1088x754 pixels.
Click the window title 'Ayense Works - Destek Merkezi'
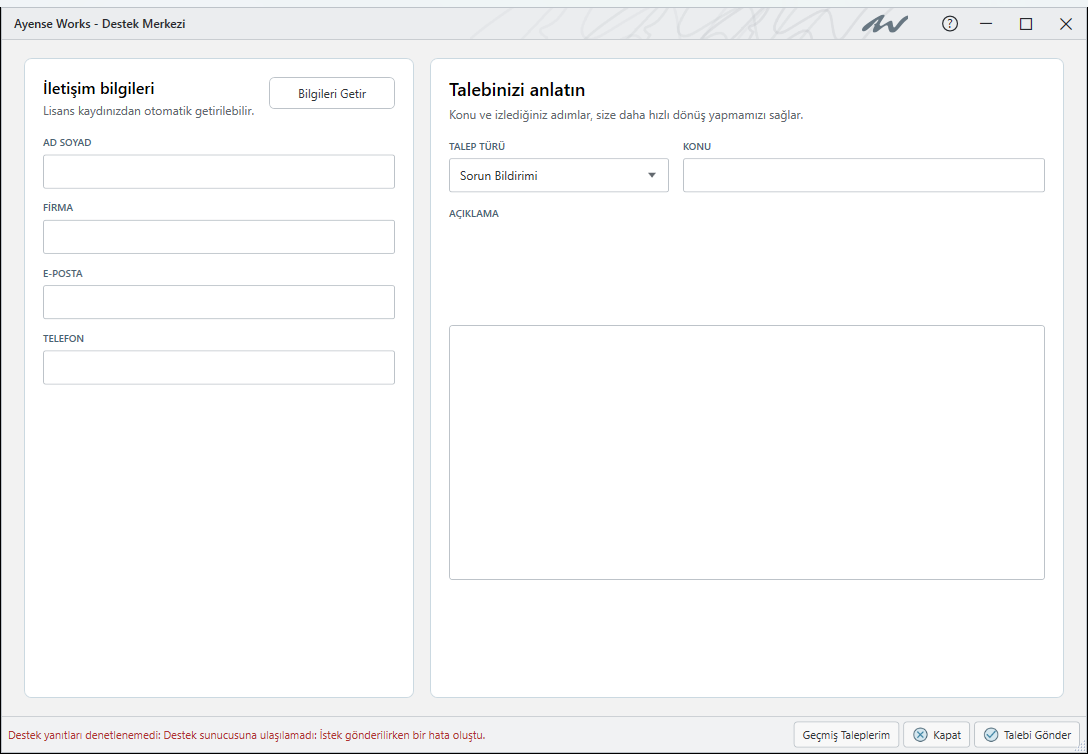99,24
